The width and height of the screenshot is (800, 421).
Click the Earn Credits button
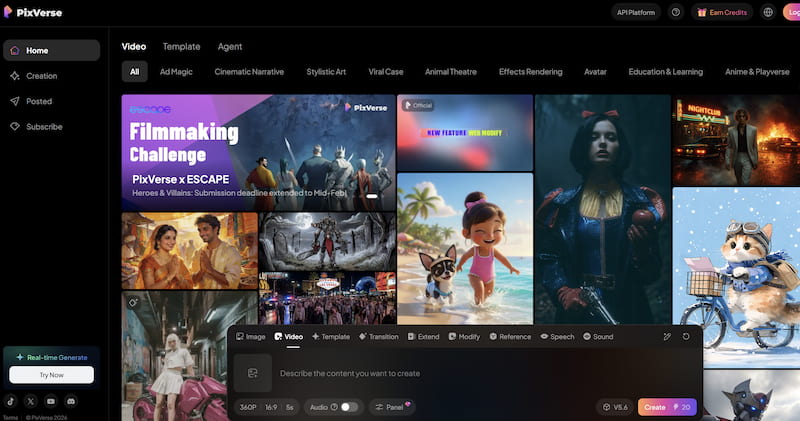tap(723, 12)
